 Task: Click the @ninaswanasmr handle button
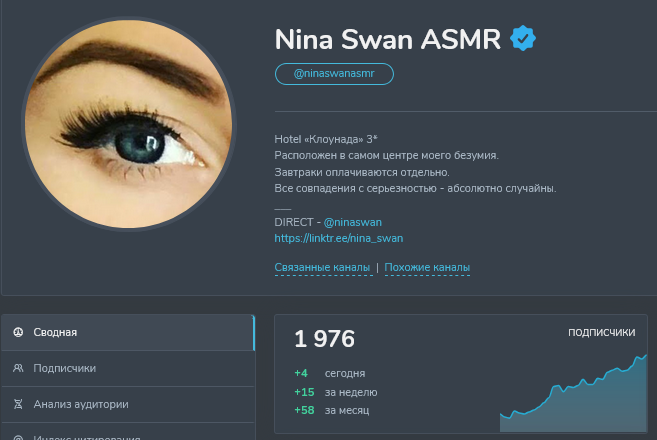coord(334,74)
